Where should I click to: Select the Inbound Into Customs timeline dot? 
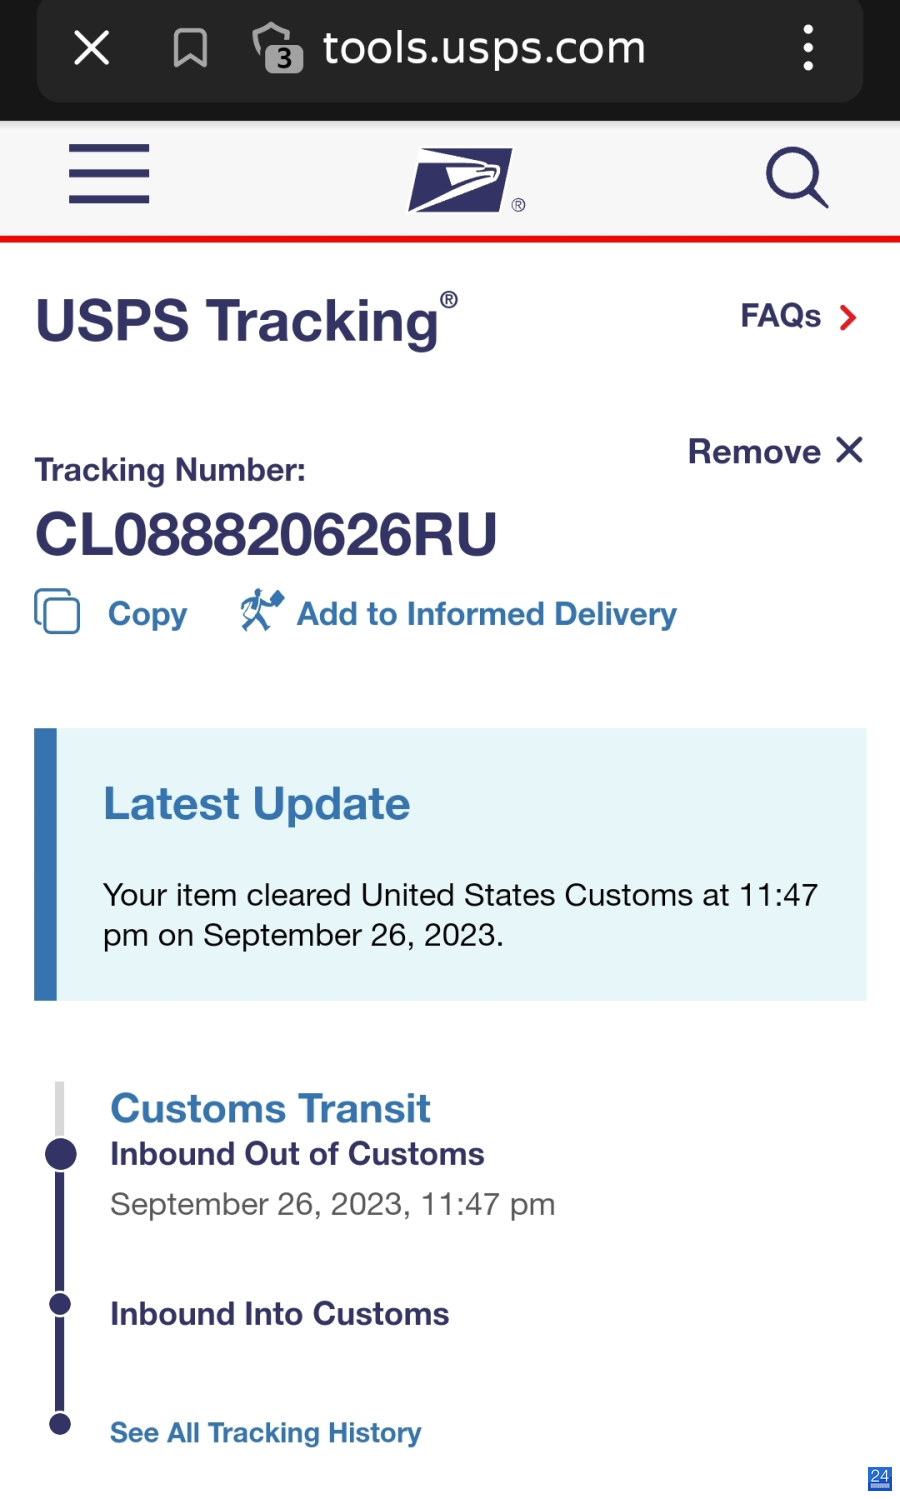[60, 1304]
